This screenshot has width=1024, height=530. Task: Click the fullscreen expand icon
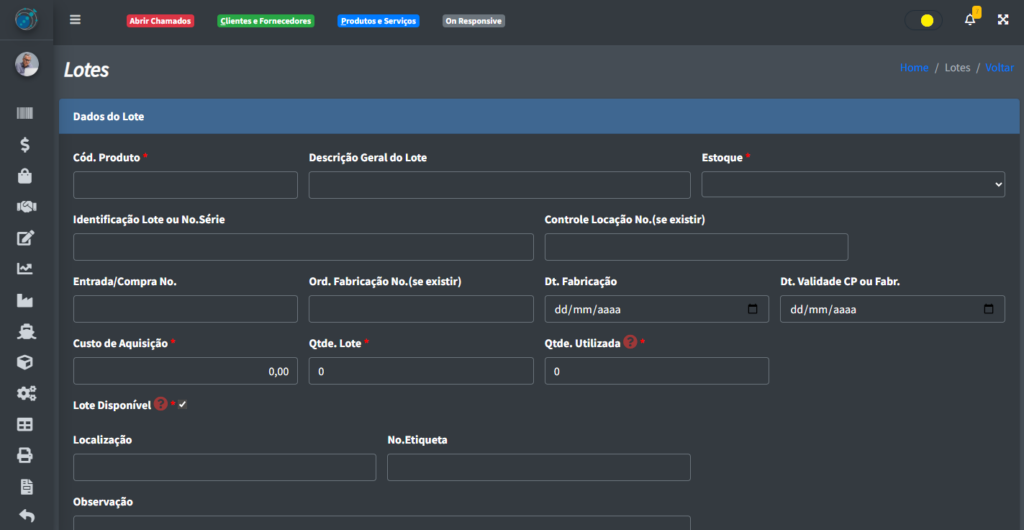coord(1003,20)
